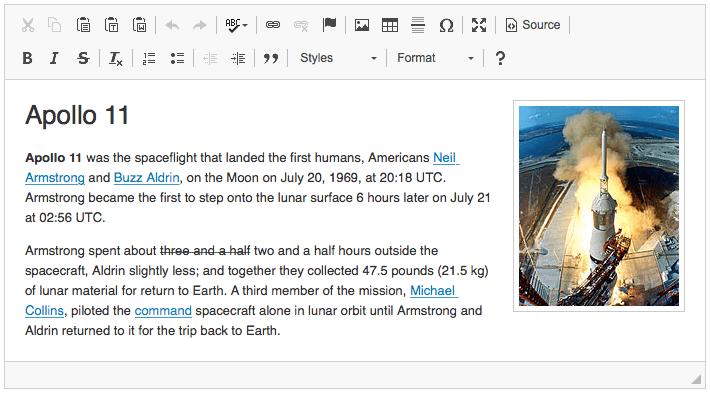This screenshot has height=393, width=710.
Task: Click the Apollo 11 heading
Action: 77,115
